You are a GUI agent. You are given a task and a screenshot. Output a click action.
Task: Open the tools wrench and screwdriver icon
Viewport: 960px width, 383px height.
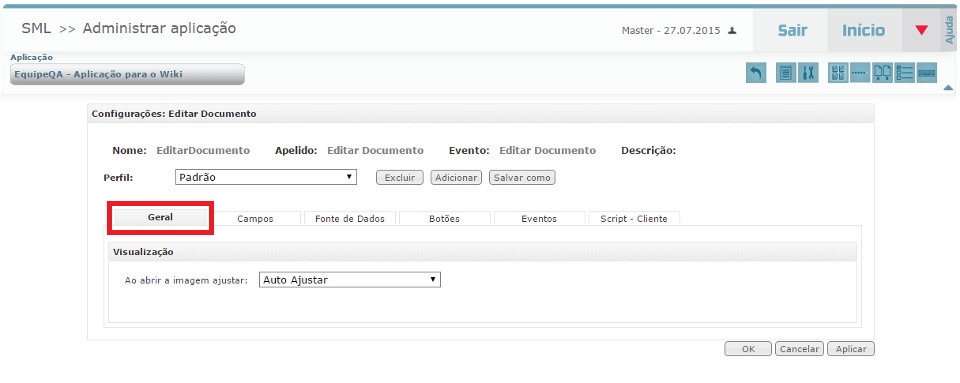click(808, 73)
